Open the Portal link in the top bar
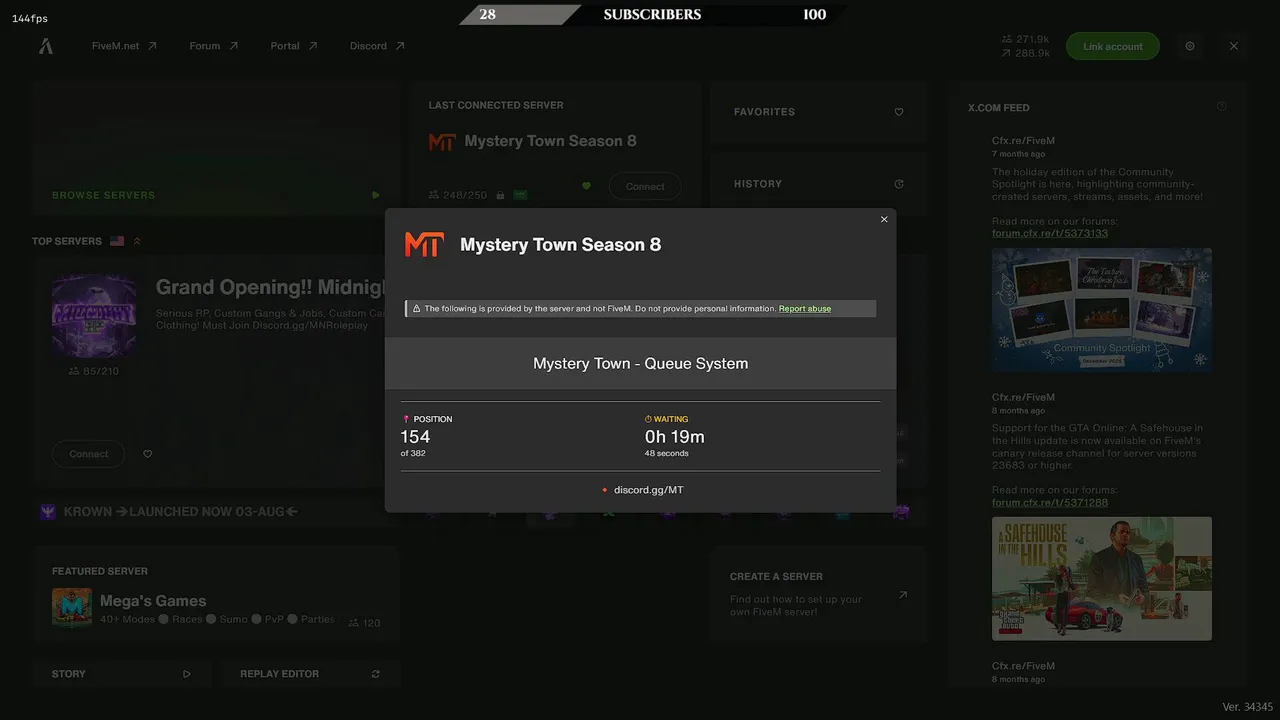 click(x=293, y=46)
